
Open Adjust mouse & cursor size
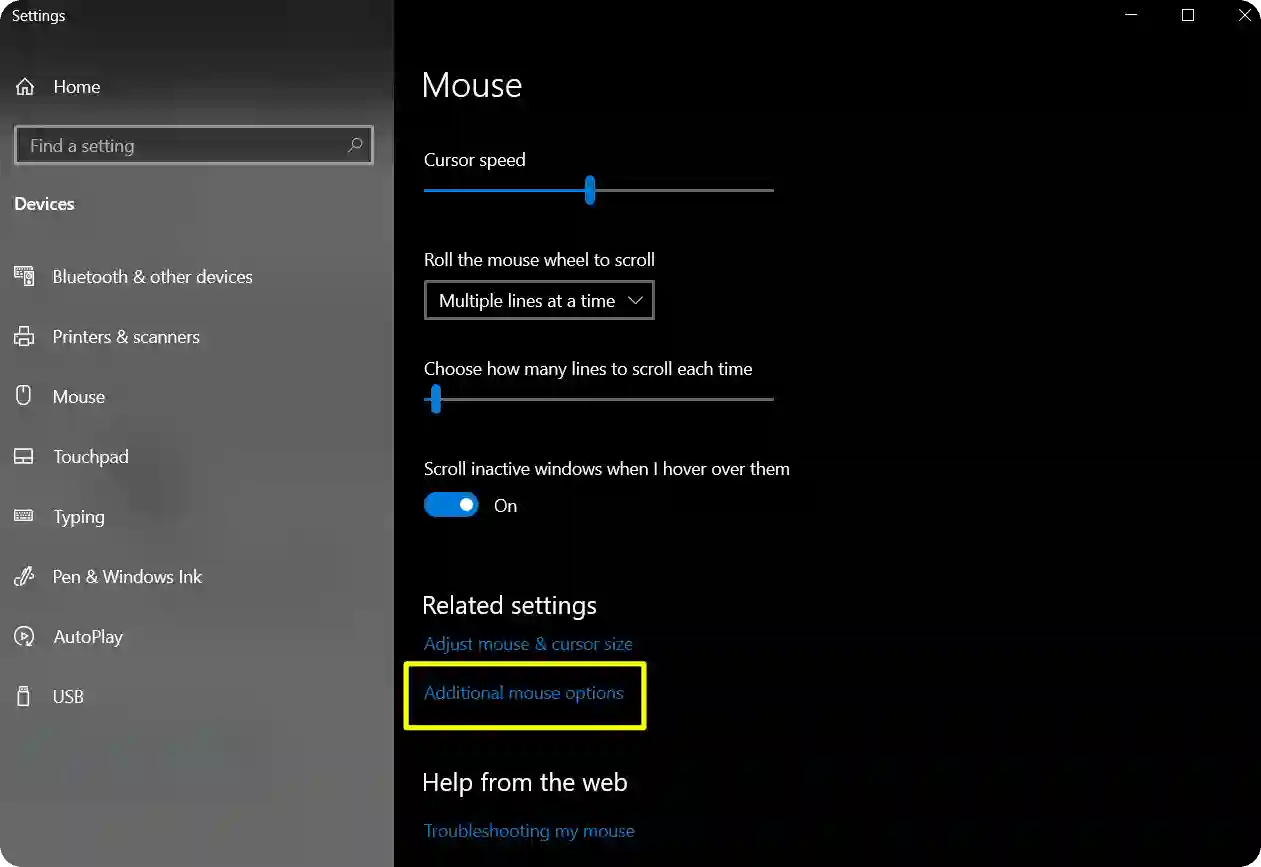tap(528, 643)
